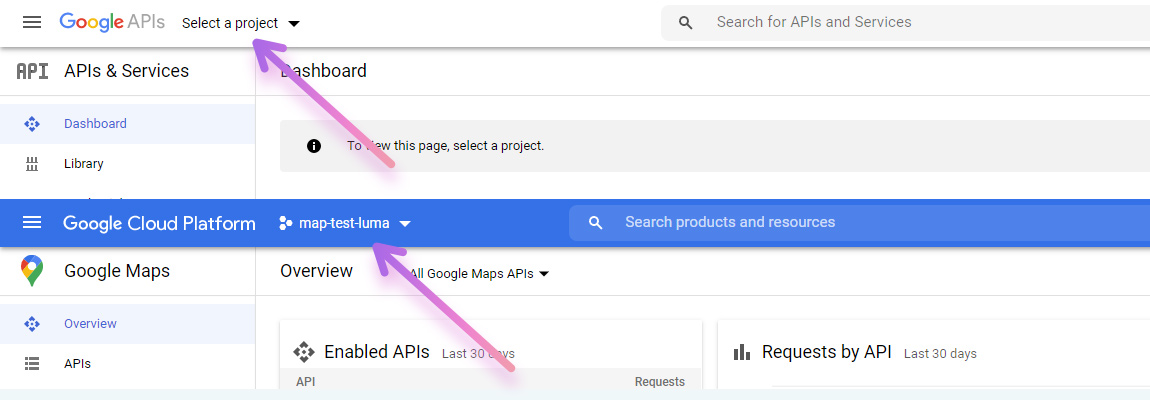This screenshot has width=1150, height=400.
Task: Click the Overview sidebar icon
Action: tap(32, 324)
